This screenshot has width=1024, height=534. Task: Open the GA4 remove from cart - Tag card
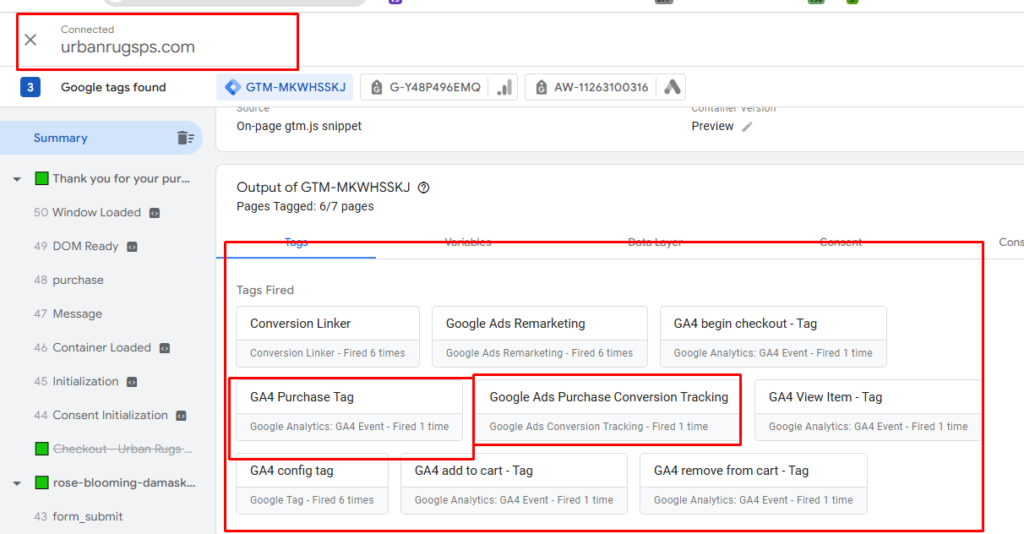point(754,484)
